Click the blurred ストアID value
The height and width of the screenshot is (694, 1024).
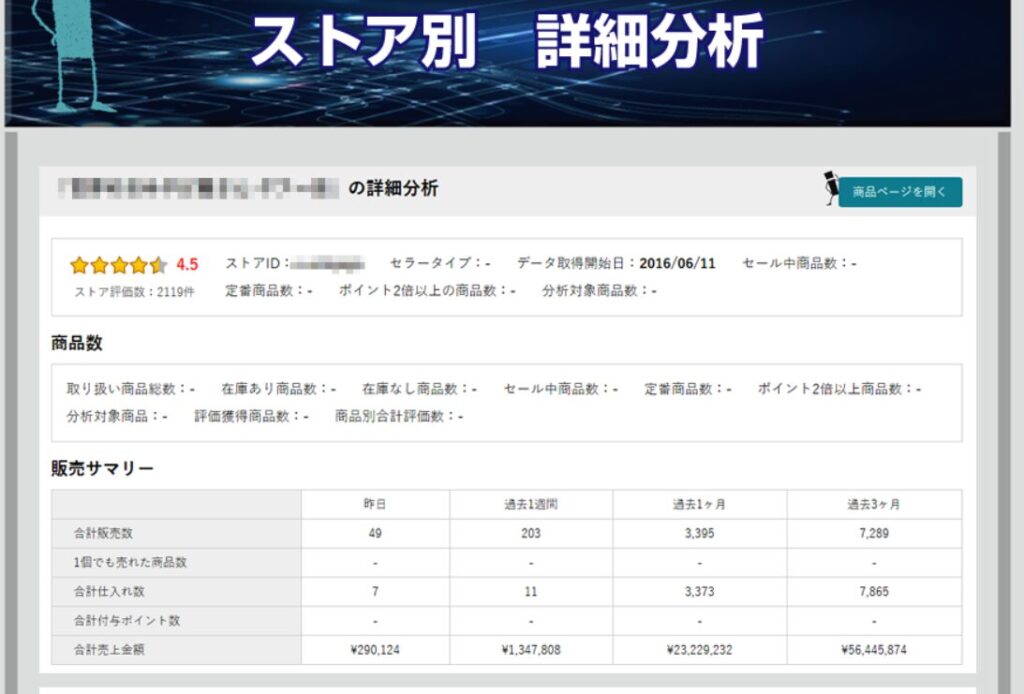(x=328, y=264)
